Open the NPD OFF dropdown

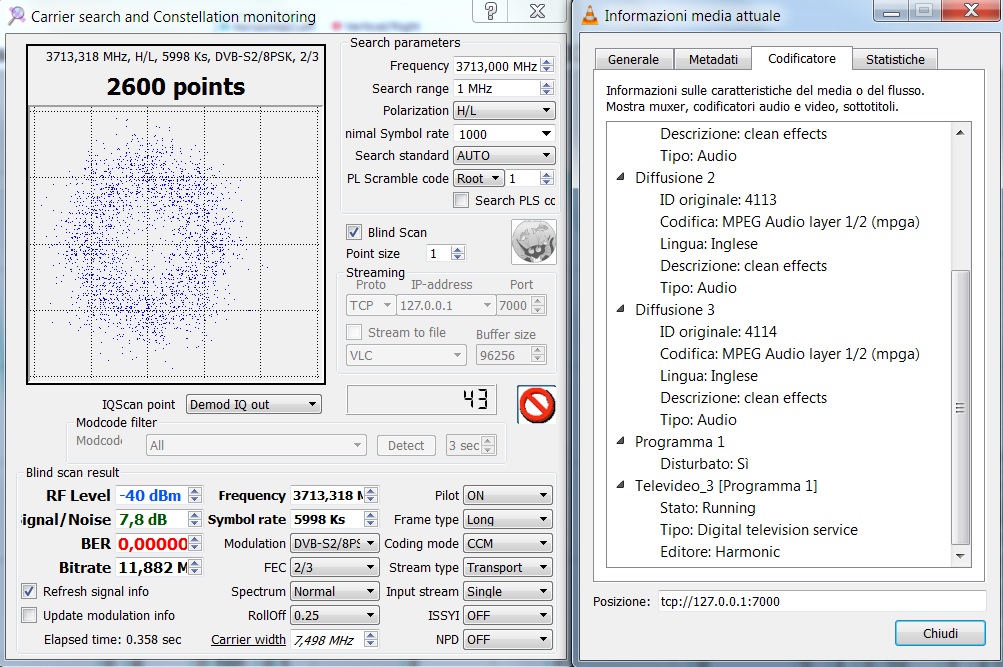(x=508, y=640)
